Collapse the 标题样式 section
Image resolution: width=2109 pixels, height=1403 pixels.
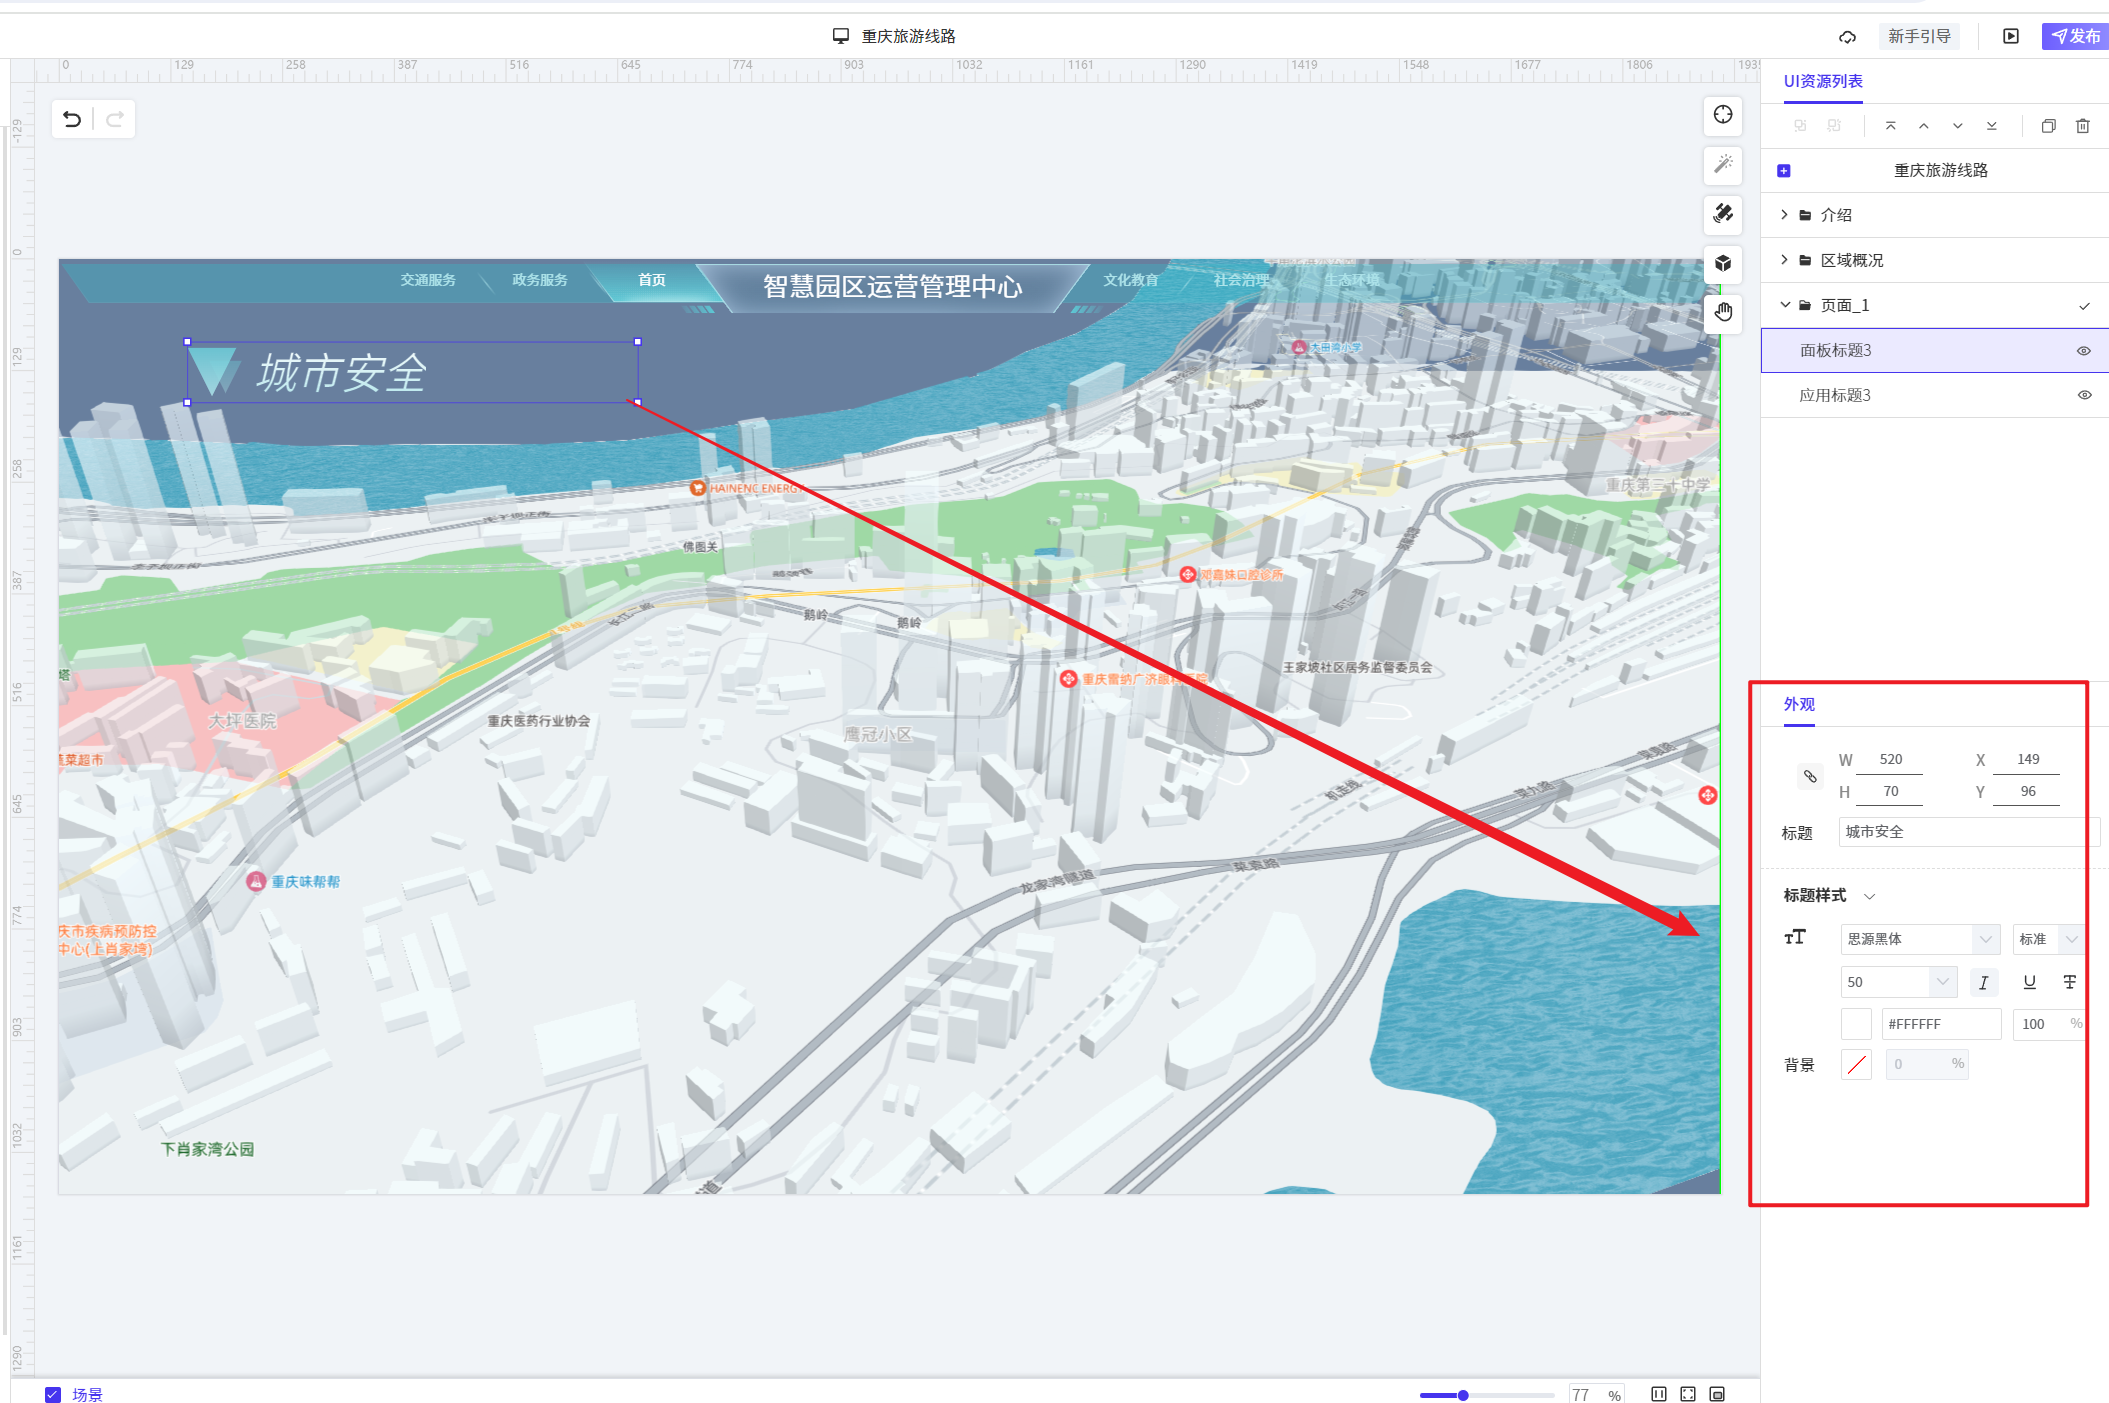(1869, 896)
